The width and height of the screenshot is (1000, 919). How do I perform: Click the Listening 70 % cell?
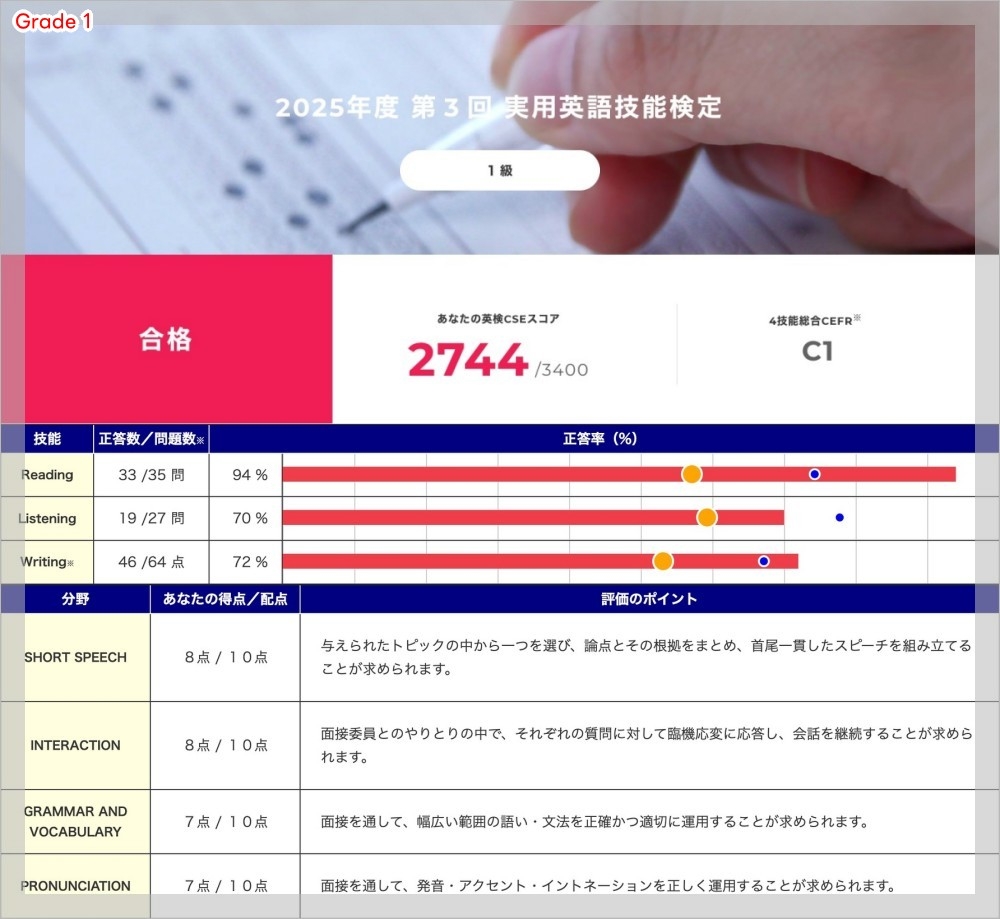pyautogui.click(x=250, y=518)
